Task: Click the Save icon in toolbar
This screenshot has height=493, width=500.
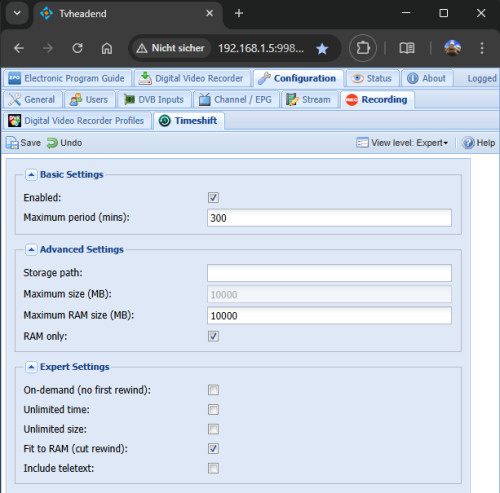Action: pos(12,143)
